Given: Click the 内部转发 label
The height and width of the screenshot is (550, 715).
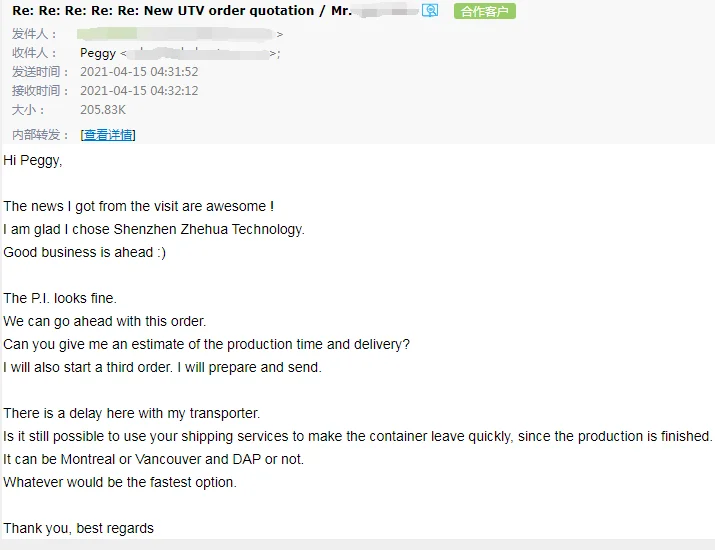Looking at the screenshot, I should click(41, 135).
